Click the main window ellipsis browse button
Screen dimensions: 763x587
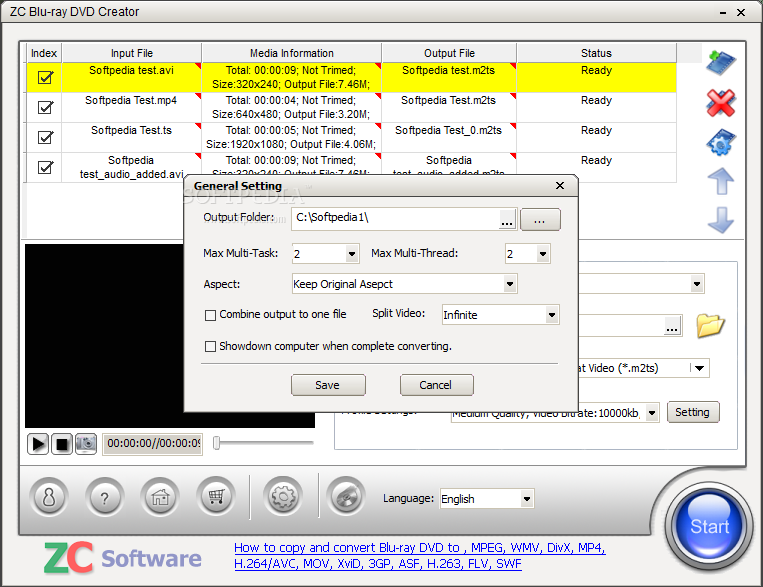(x=672, y=326)
